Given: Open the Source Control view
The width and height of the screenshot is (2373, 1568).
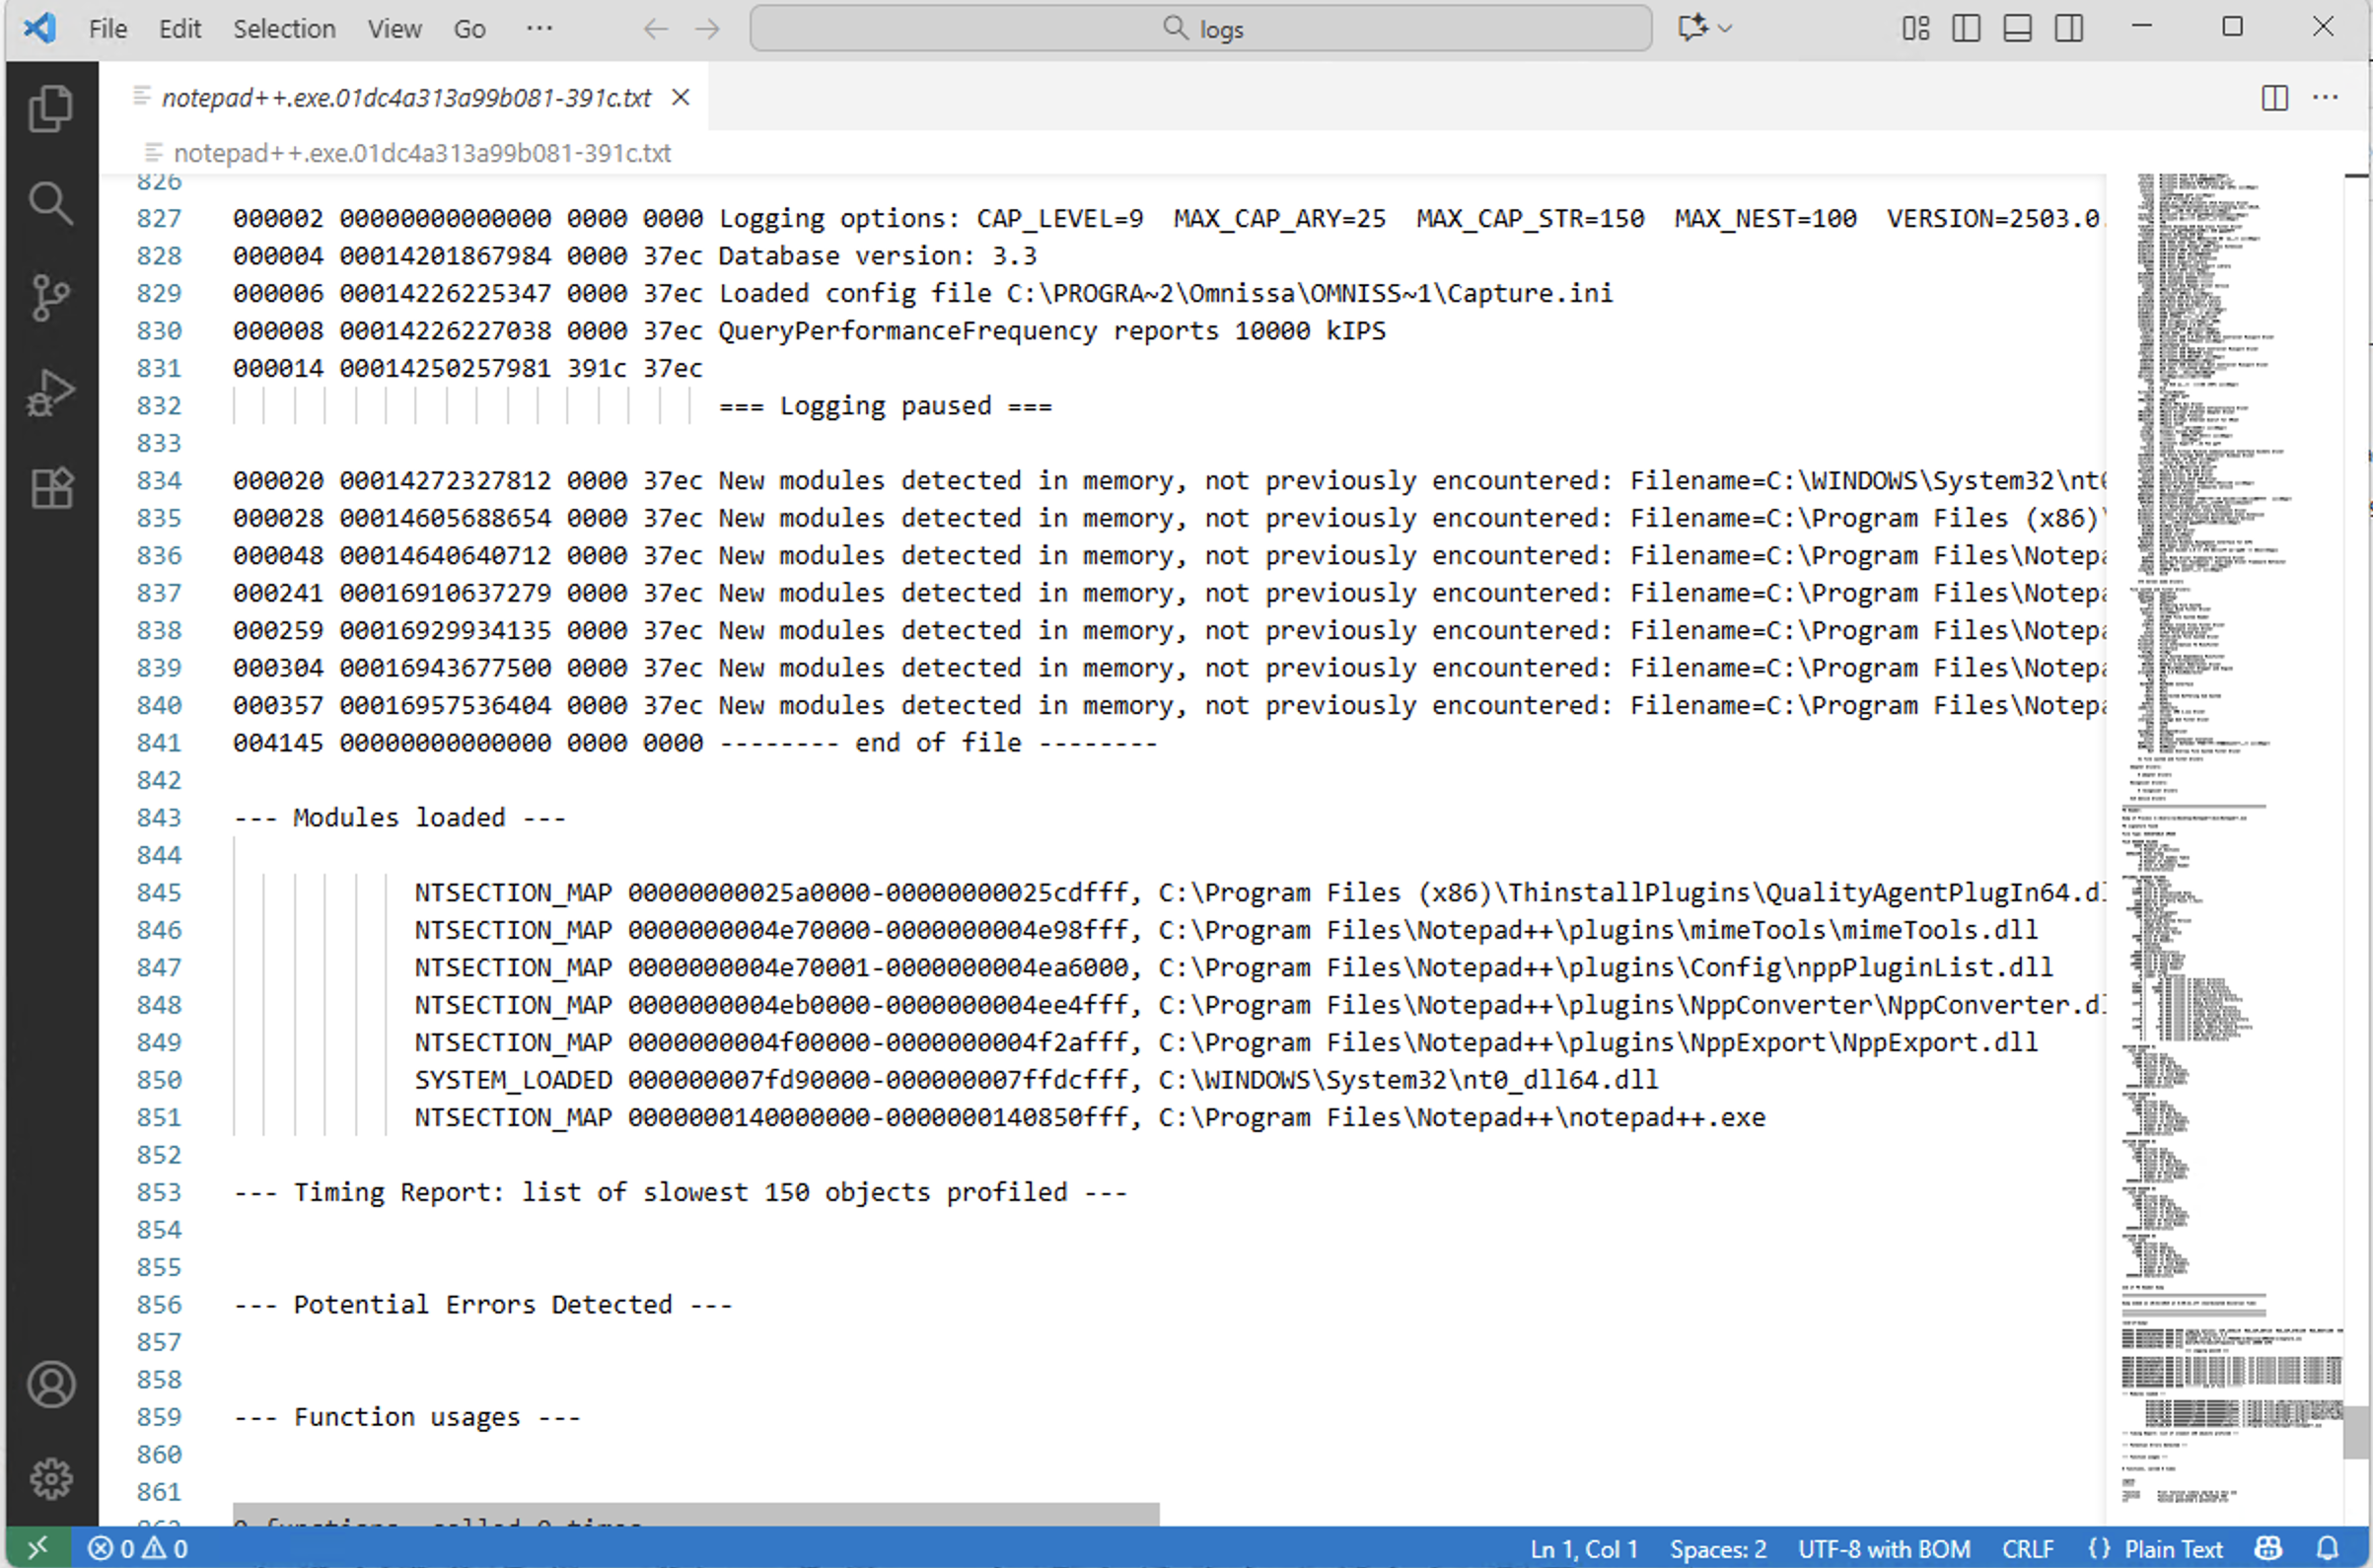Looking at the screenshot, I should (x=50, y=297).
